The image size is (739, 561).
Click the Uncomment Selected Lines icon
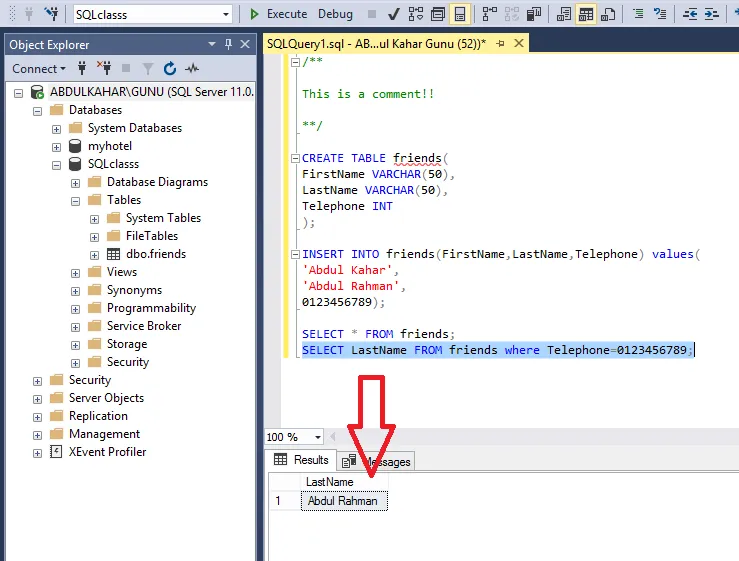pyautogui.click(x=660, y=14)
